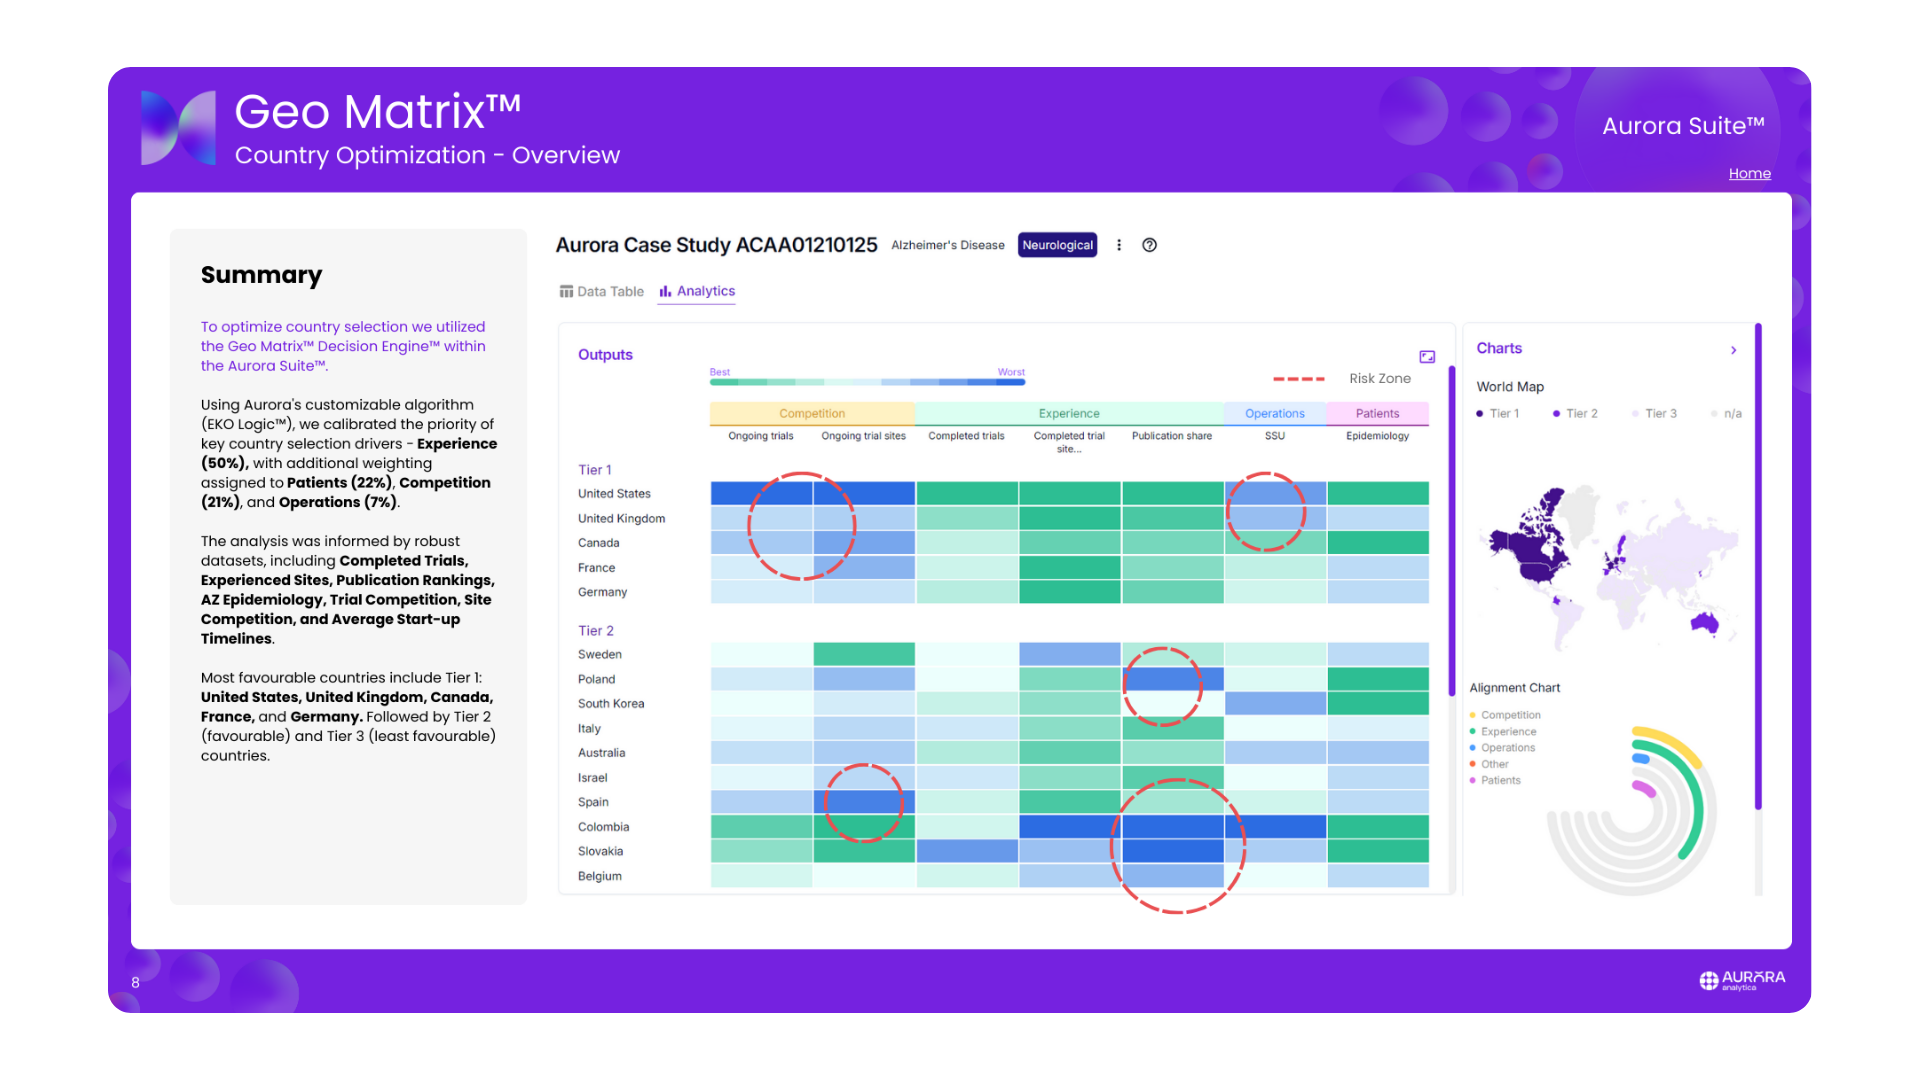
Task: Click the Experience category header
Action: click(1069, 414)
